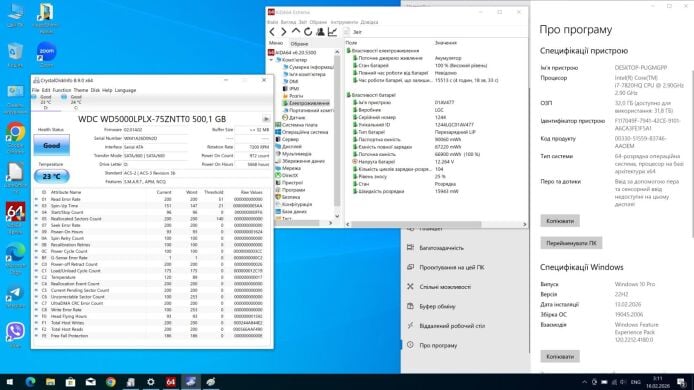Click Копіювати under device specifications

pyautogui.click(x=560, y=220)
